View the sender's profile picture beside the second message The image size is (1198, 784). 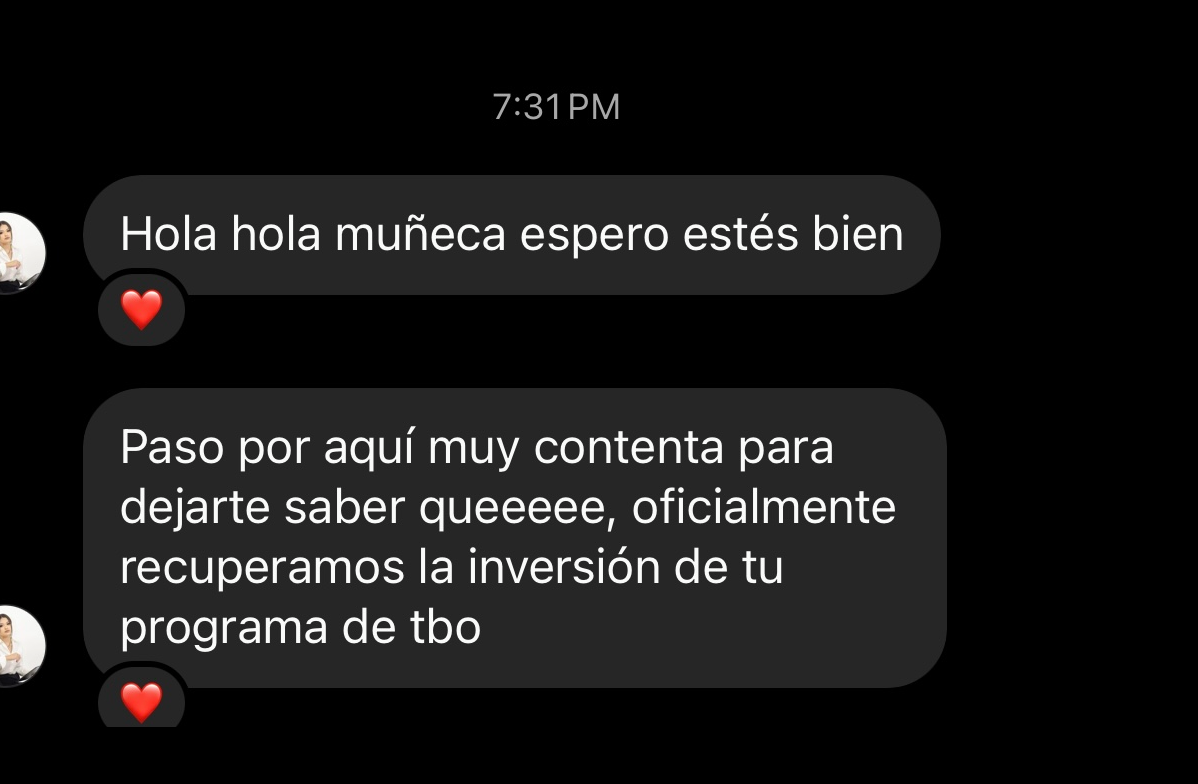tap(21, 646)
